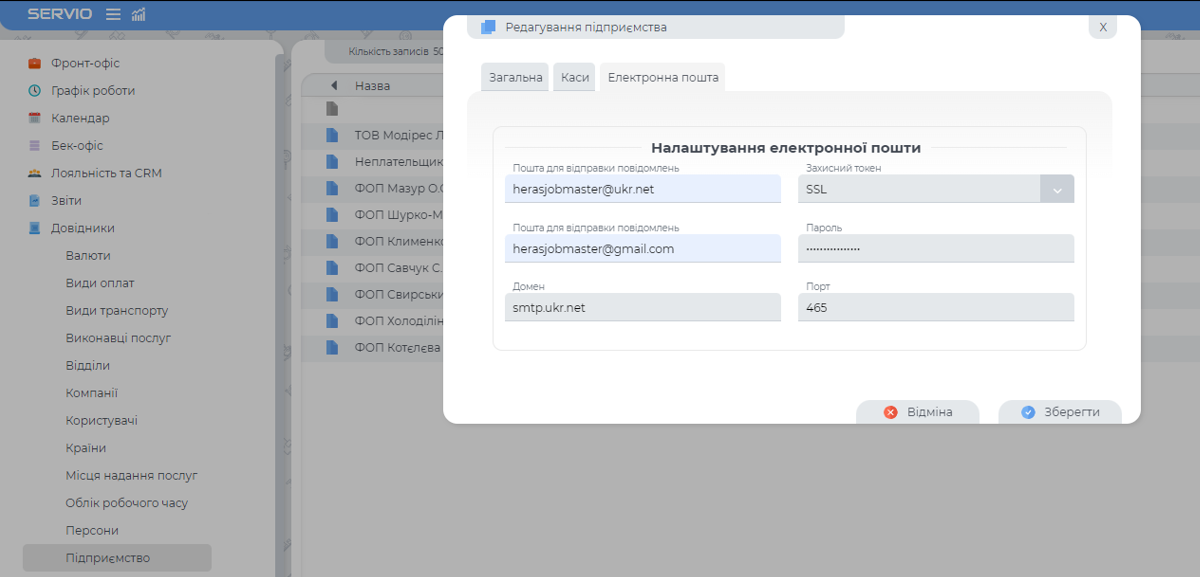This screenshot has height=577, width=1200.
Task: Click the Пароль password field
Action: 935,249
